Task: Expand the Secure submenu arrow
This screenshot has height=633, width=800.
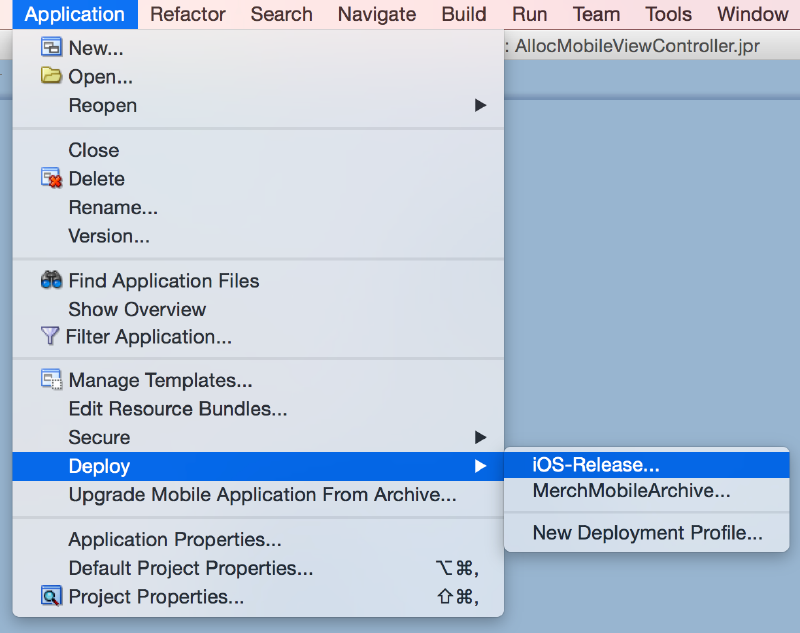Action: click(x=480, y=437)
